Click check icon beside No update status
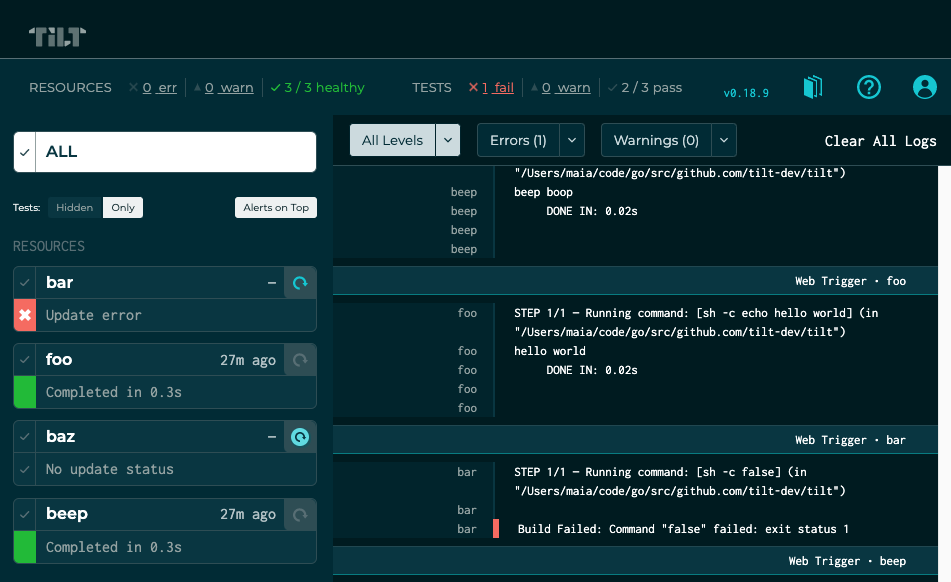 pyautogui.click(x=25, y=469)
